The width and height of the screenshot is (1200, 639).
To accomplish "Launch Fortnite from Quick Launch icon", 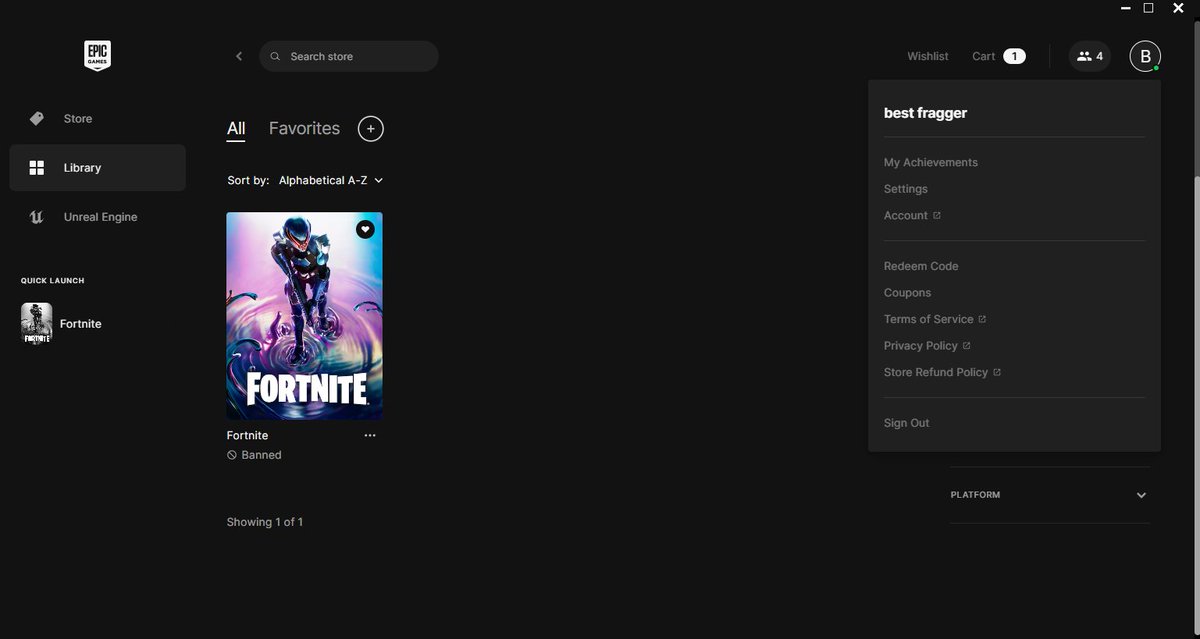I will pos(37,324).
